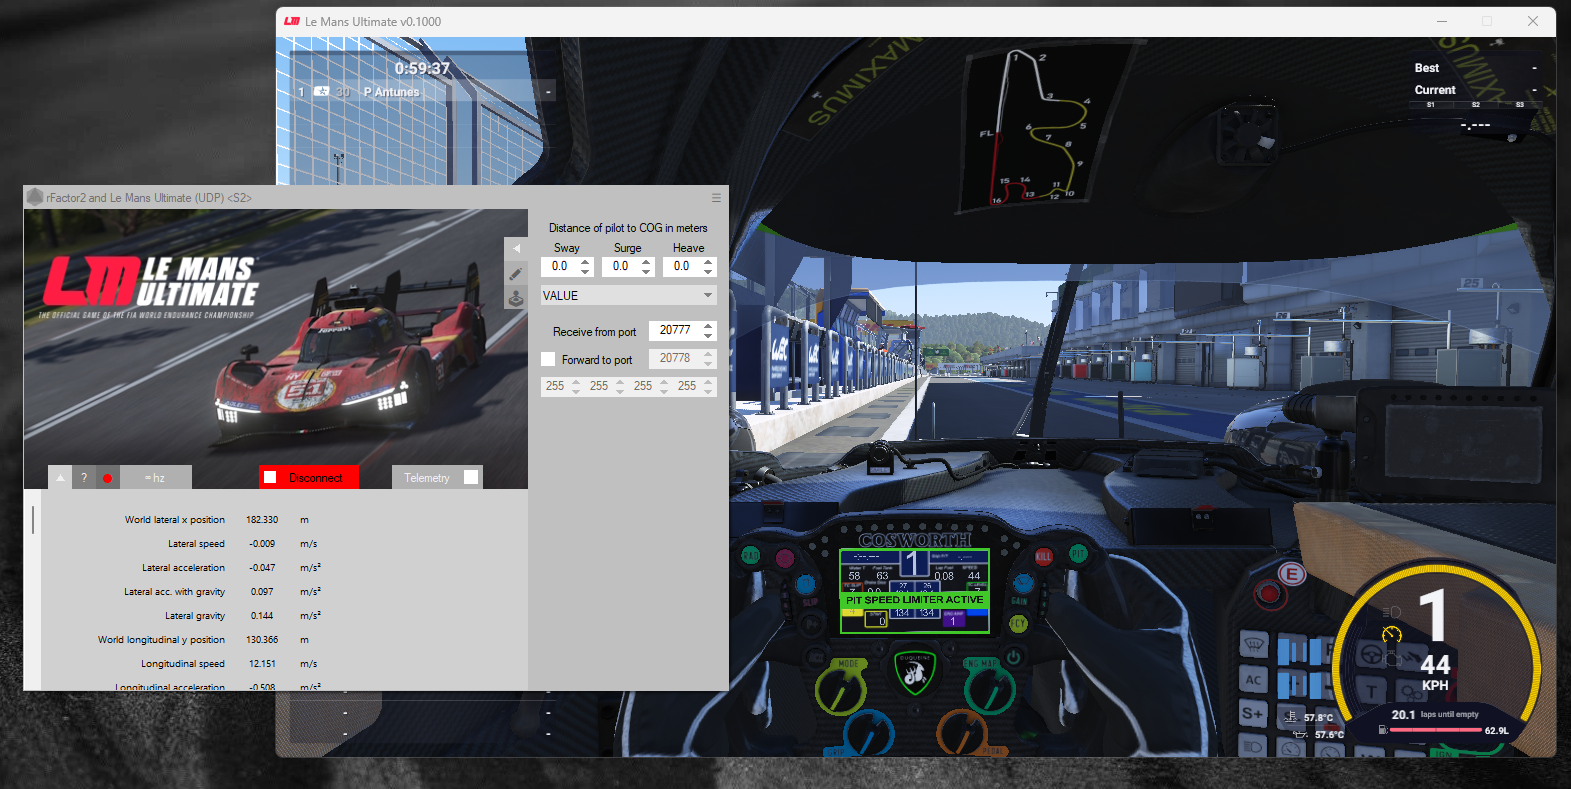Increment the Receive from port value
Image resolution: width=1571 pixels, height=789 pixels.
coord(709,326)
